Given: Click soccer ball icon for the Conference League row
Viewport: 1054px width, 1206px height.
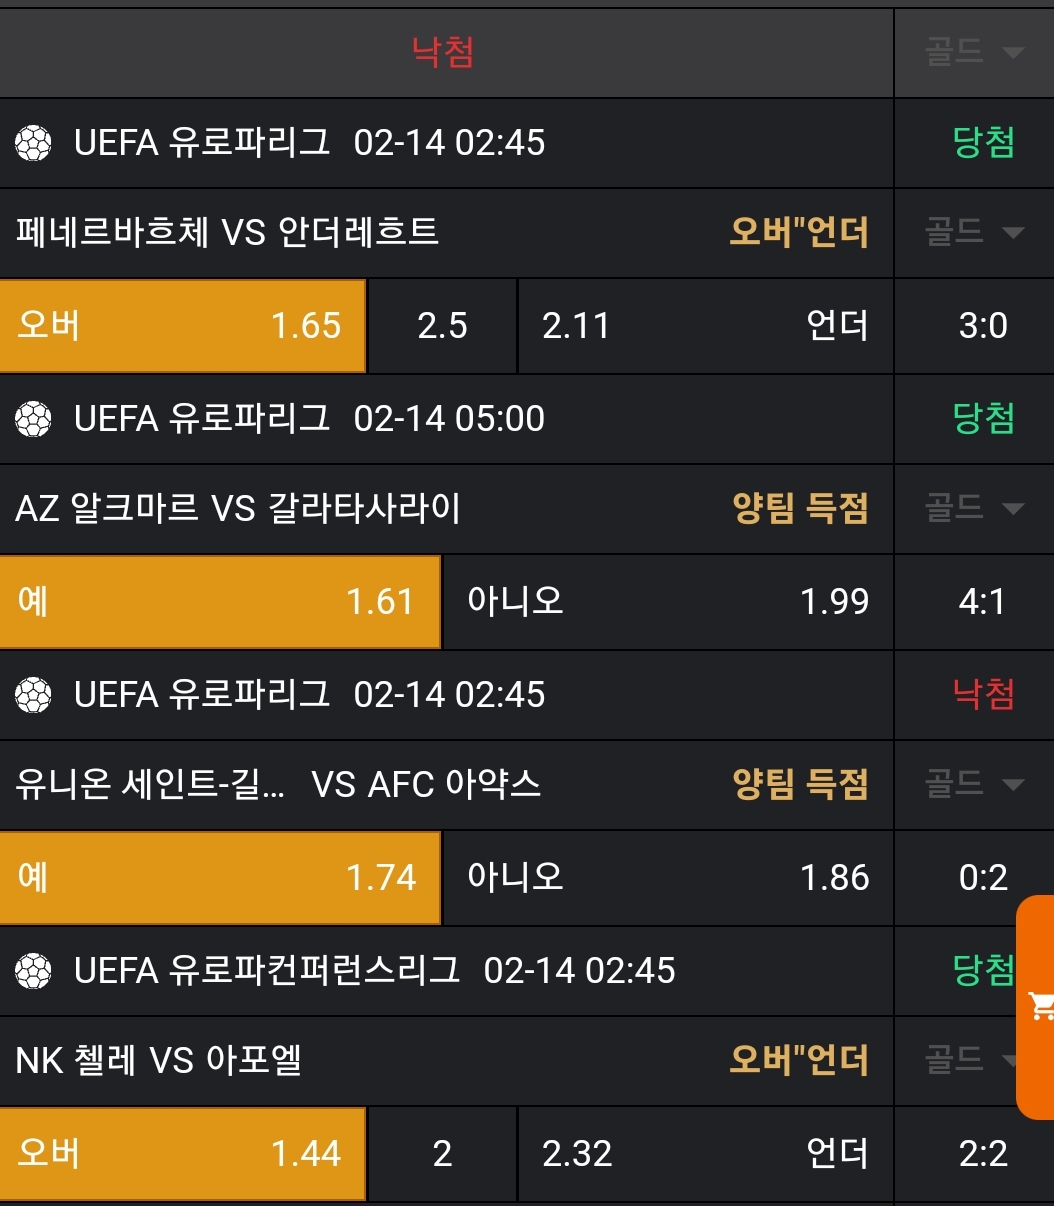Looking at the screenshot, I should [x=33, y=971].
